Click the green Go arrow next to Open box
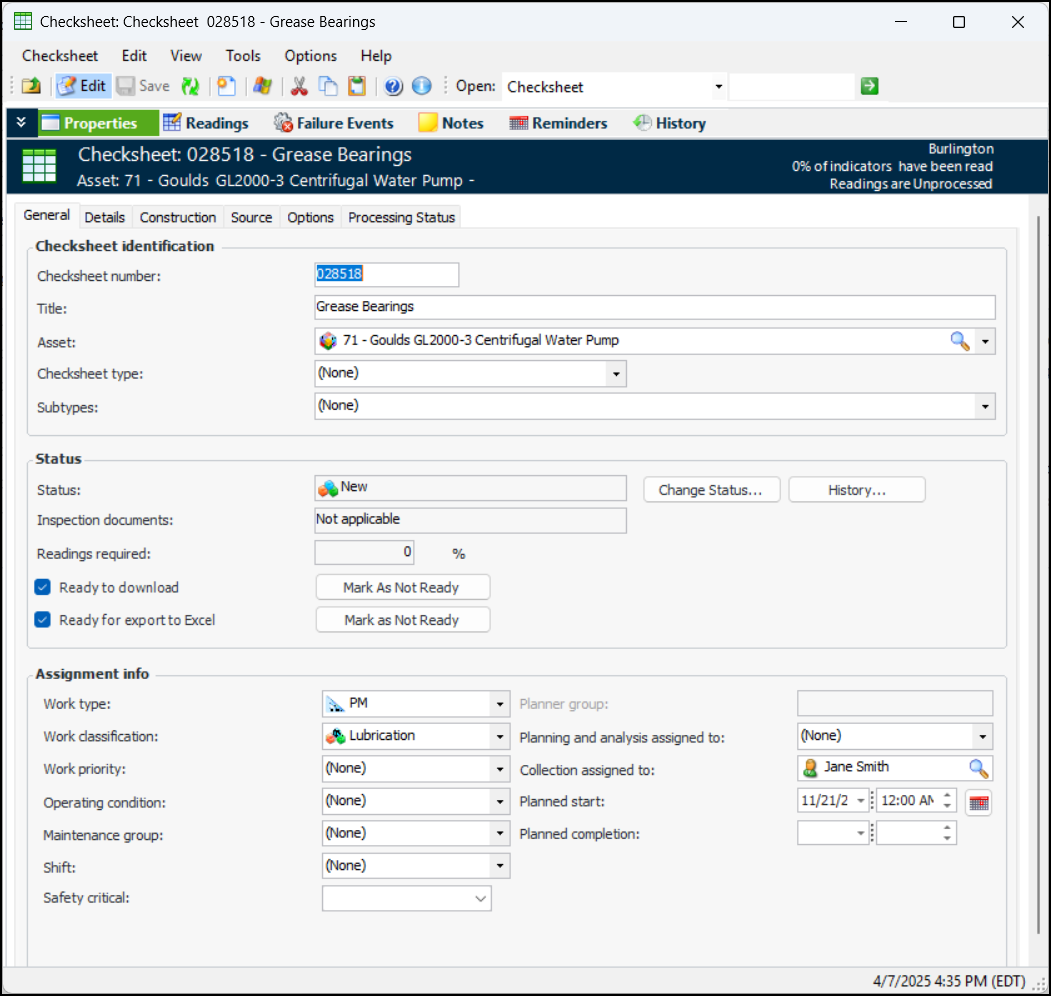This screenshot has height=996, width=1051. pyautogui.click(x=869, y=86)
